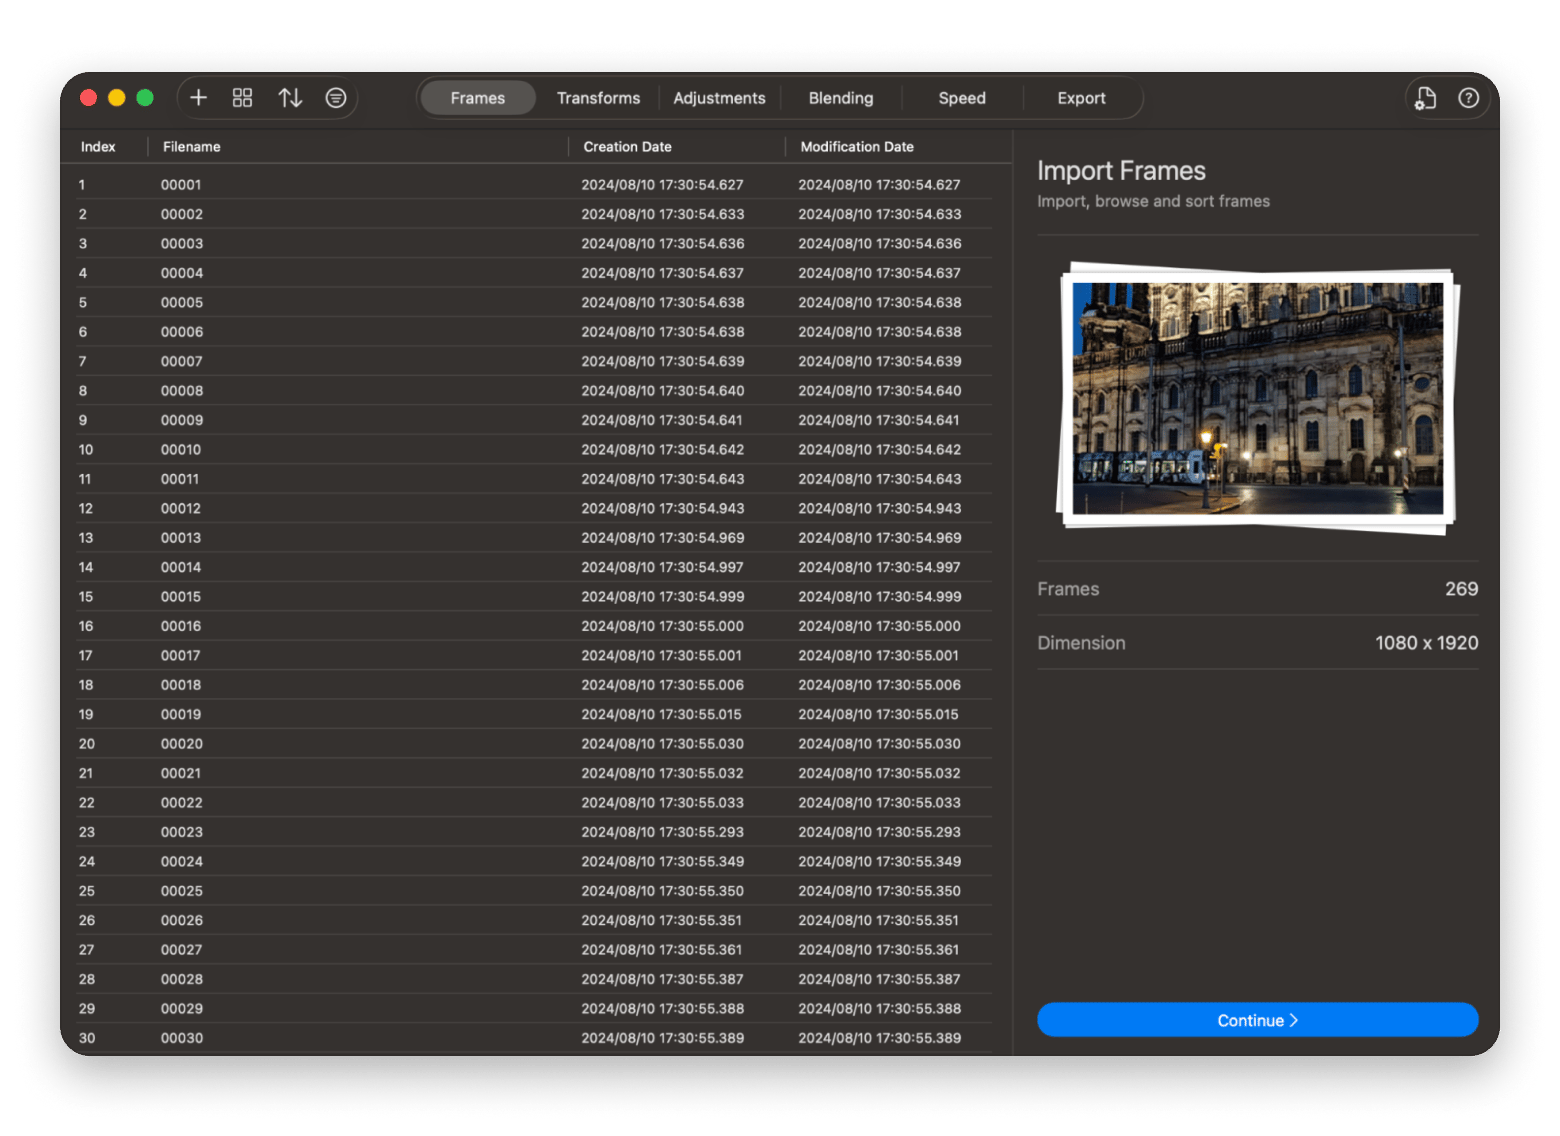The width and height of the screenshot is (1560, 1136).
Task: Select filename 00009
Action: click(182, 420)
